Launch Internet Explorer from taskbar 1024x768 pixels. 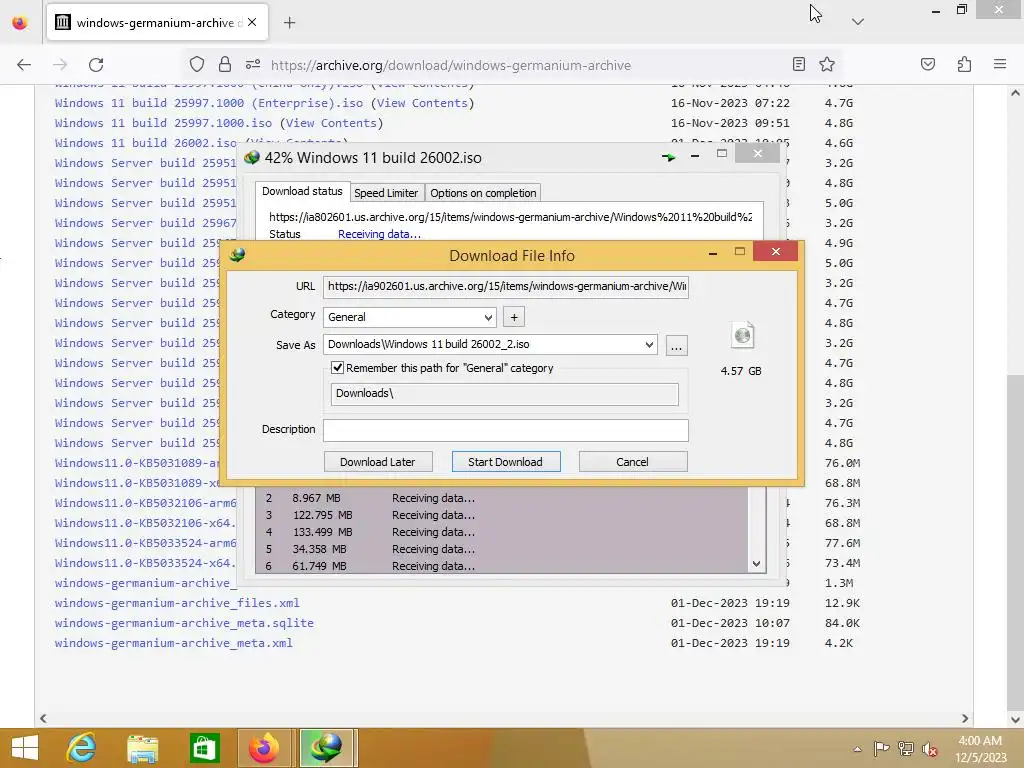click(81, 748)
